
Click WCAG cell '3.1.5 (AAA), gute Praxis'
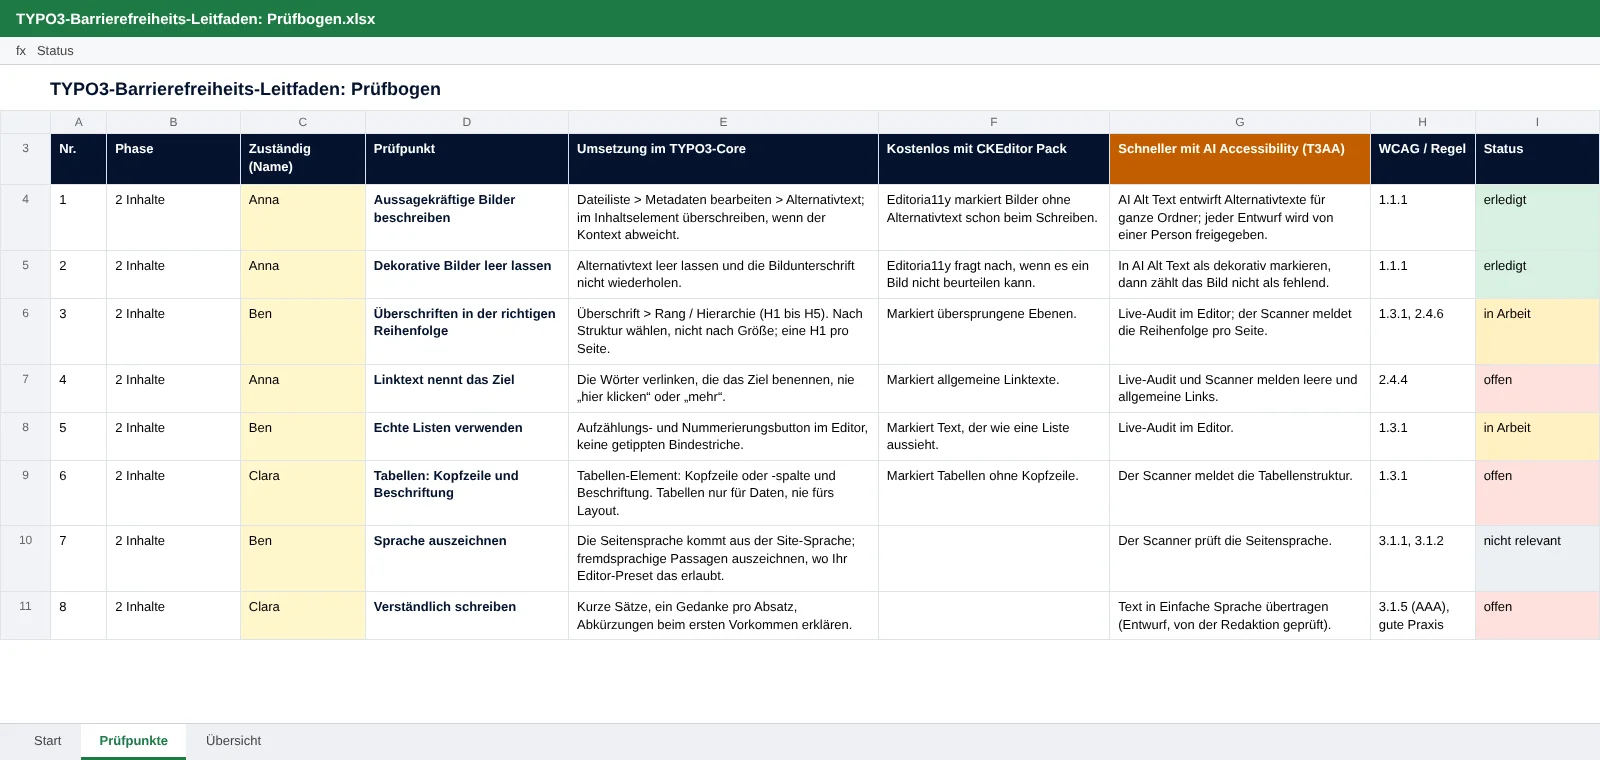pyautogui.click(x=1422, y=615)
